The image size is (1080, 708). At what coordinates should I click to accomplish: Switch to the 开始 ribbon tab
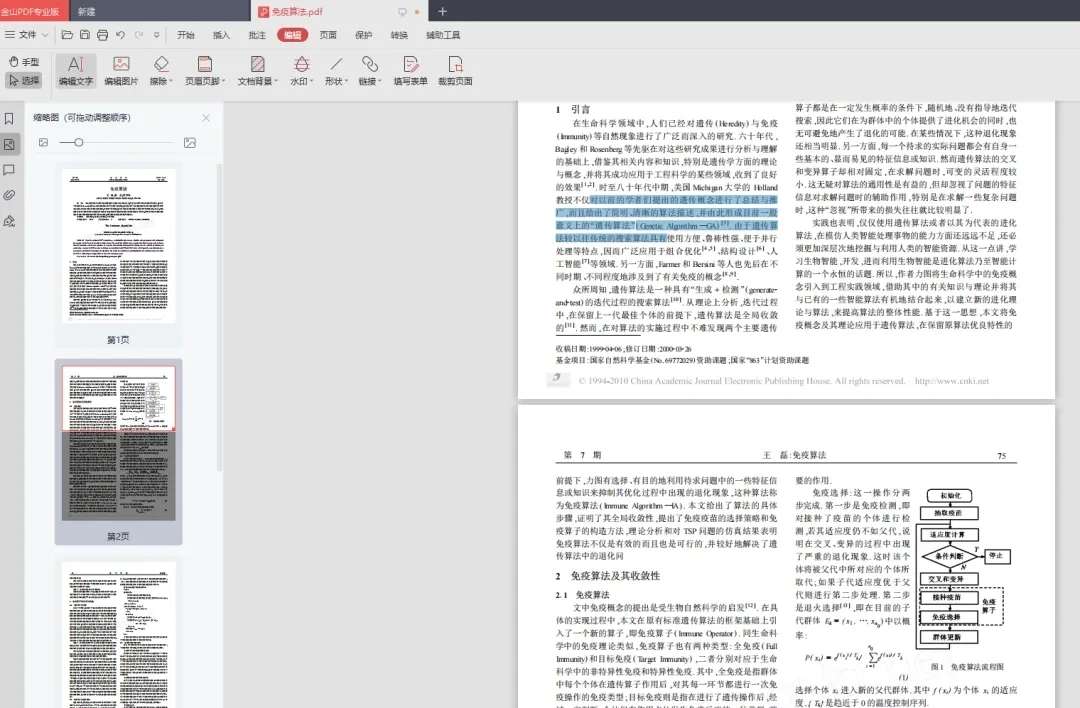[186, 35]
